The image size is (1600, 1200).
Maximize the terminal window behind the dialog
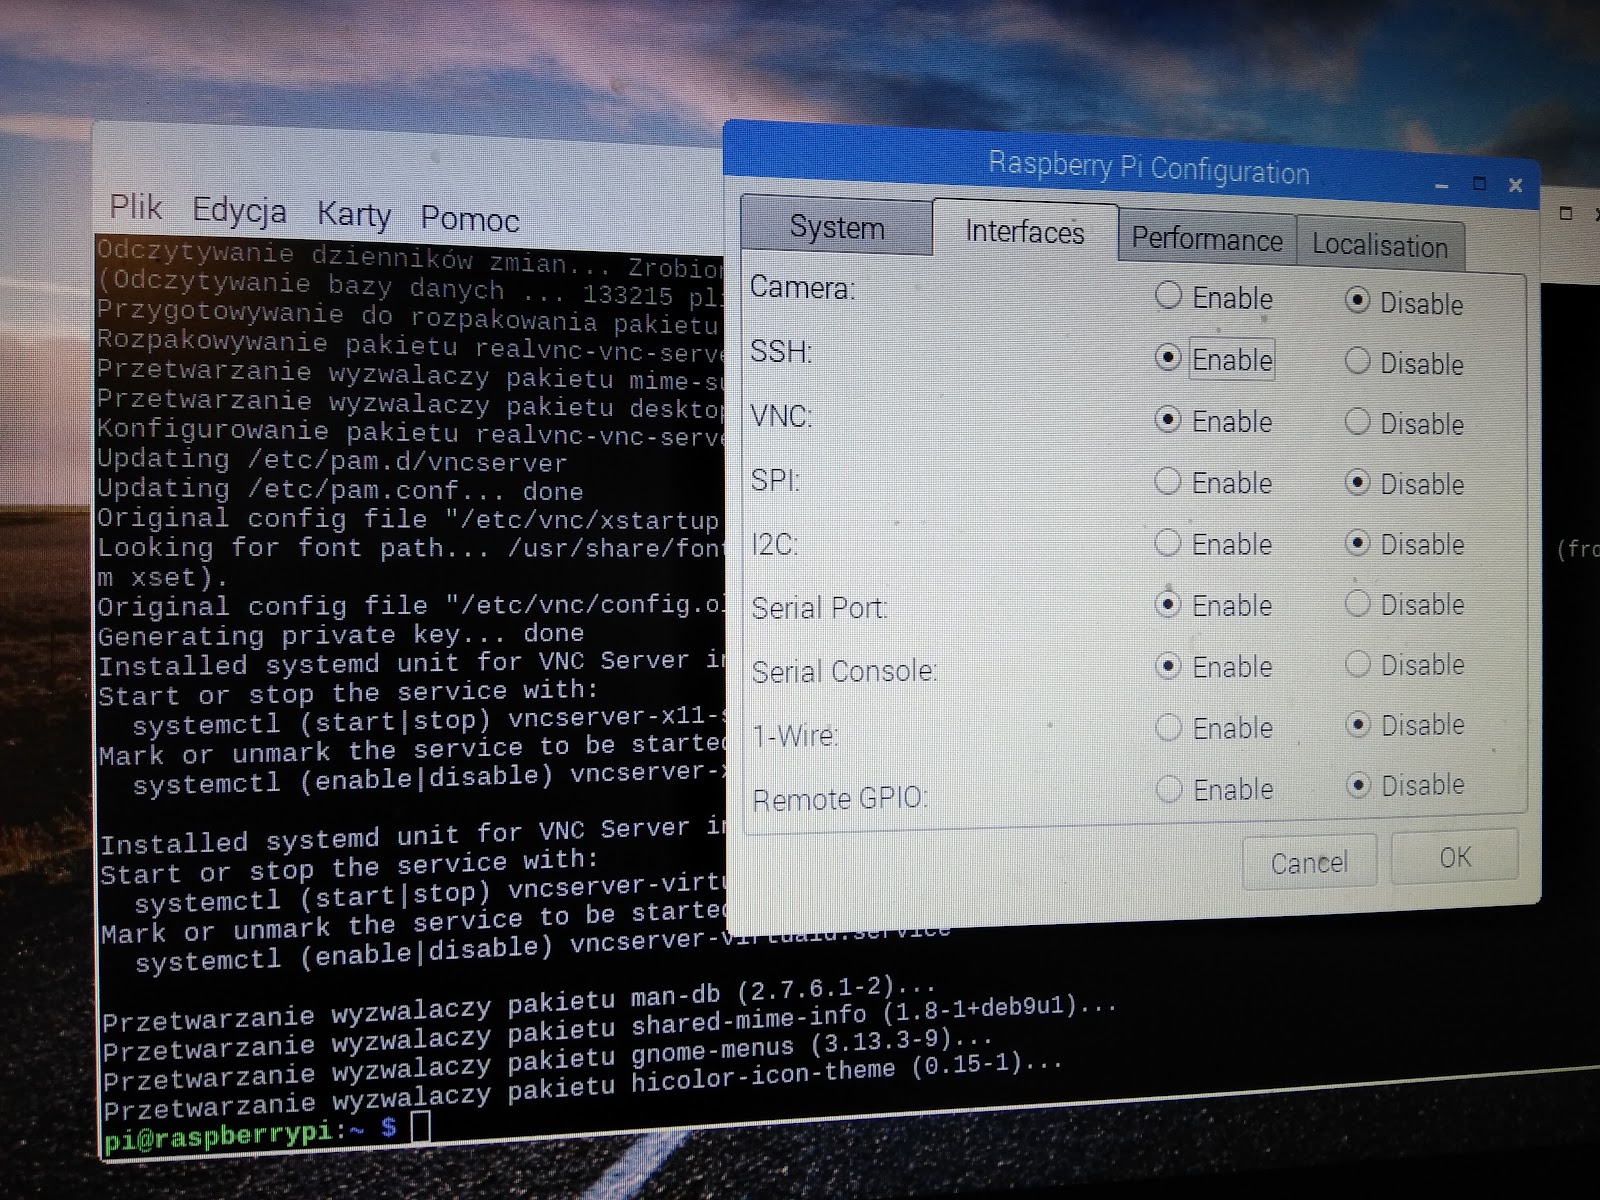1567,213
